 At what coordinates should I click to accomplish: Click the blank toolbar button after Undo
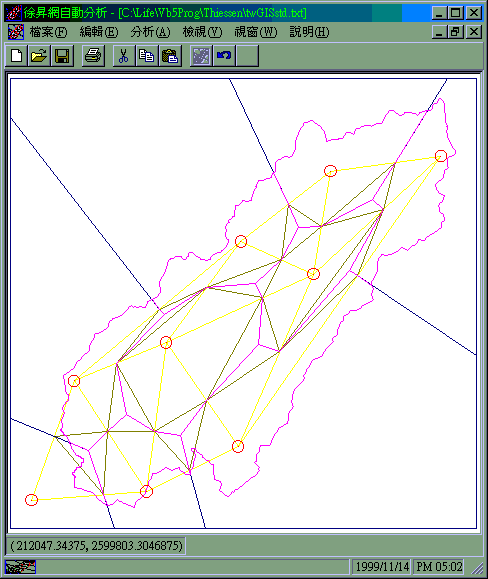click(247, 56)
